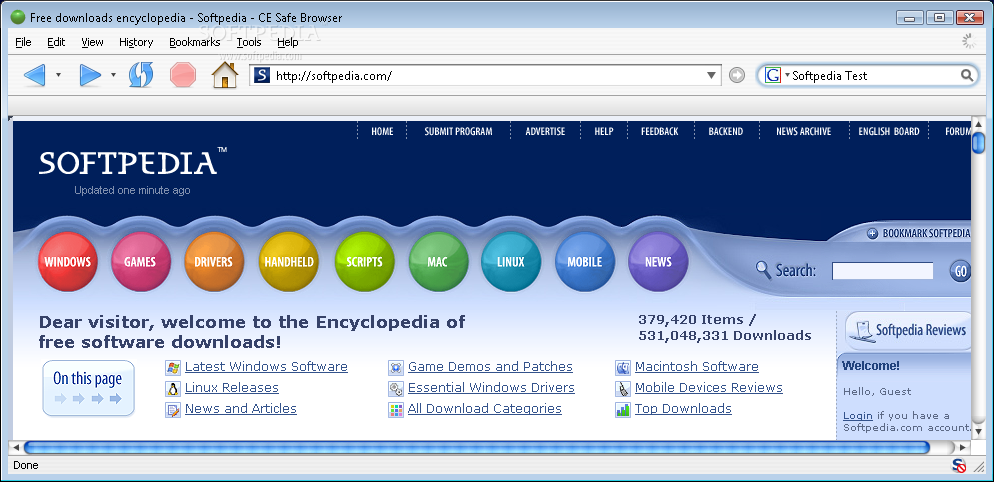Open the Essential Windows Drivers link
Image resolution: width=994 pixels, height=482 pixels.
(x=491, y=388)
